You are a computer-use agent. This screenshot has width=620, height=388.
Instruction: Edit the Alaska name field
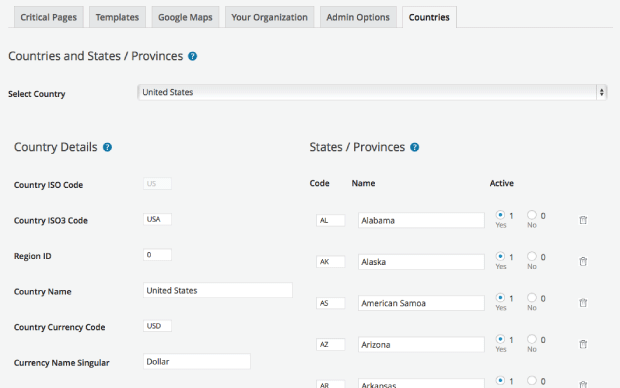click(421, 262)
